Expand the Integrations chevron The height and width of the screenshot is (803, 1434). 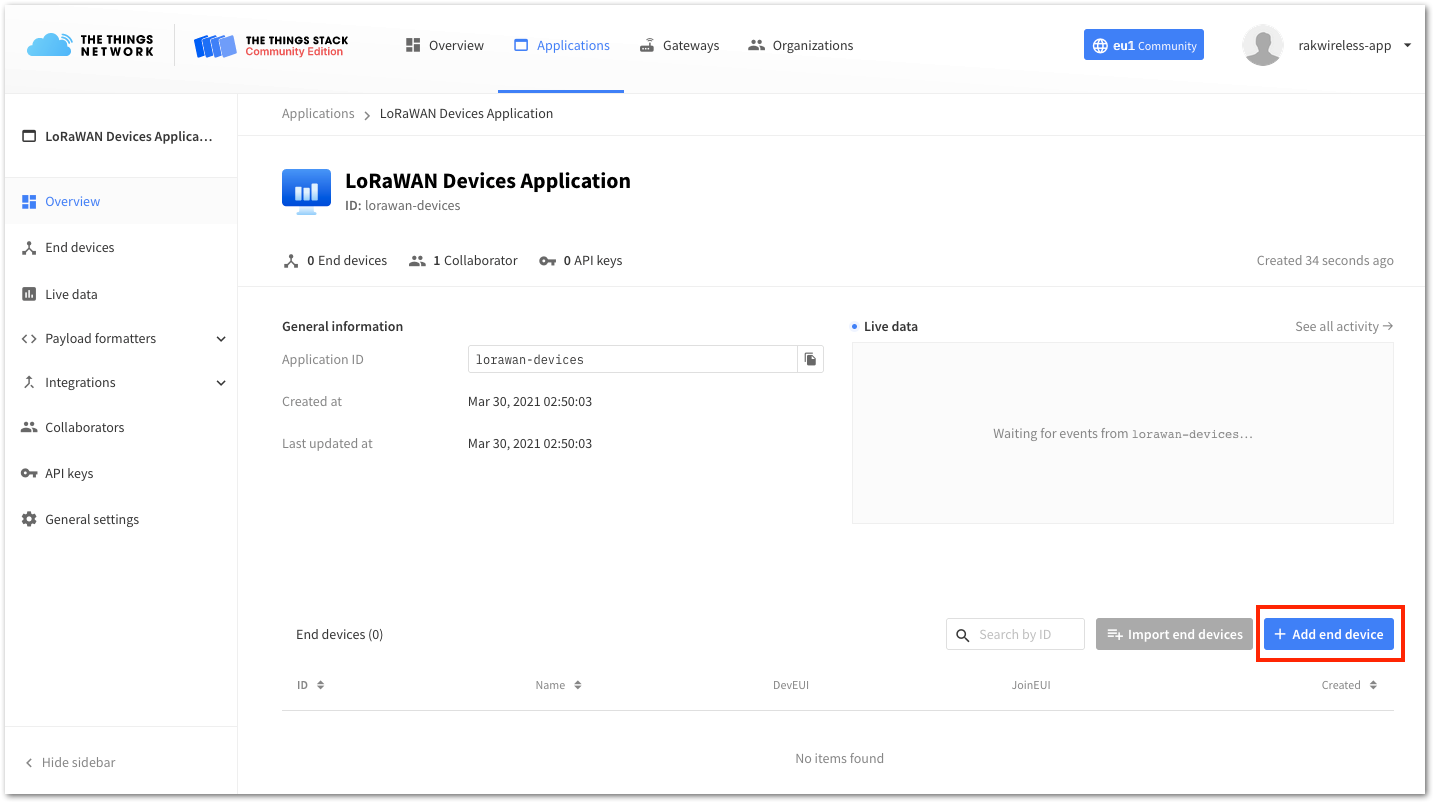(221, 383)
